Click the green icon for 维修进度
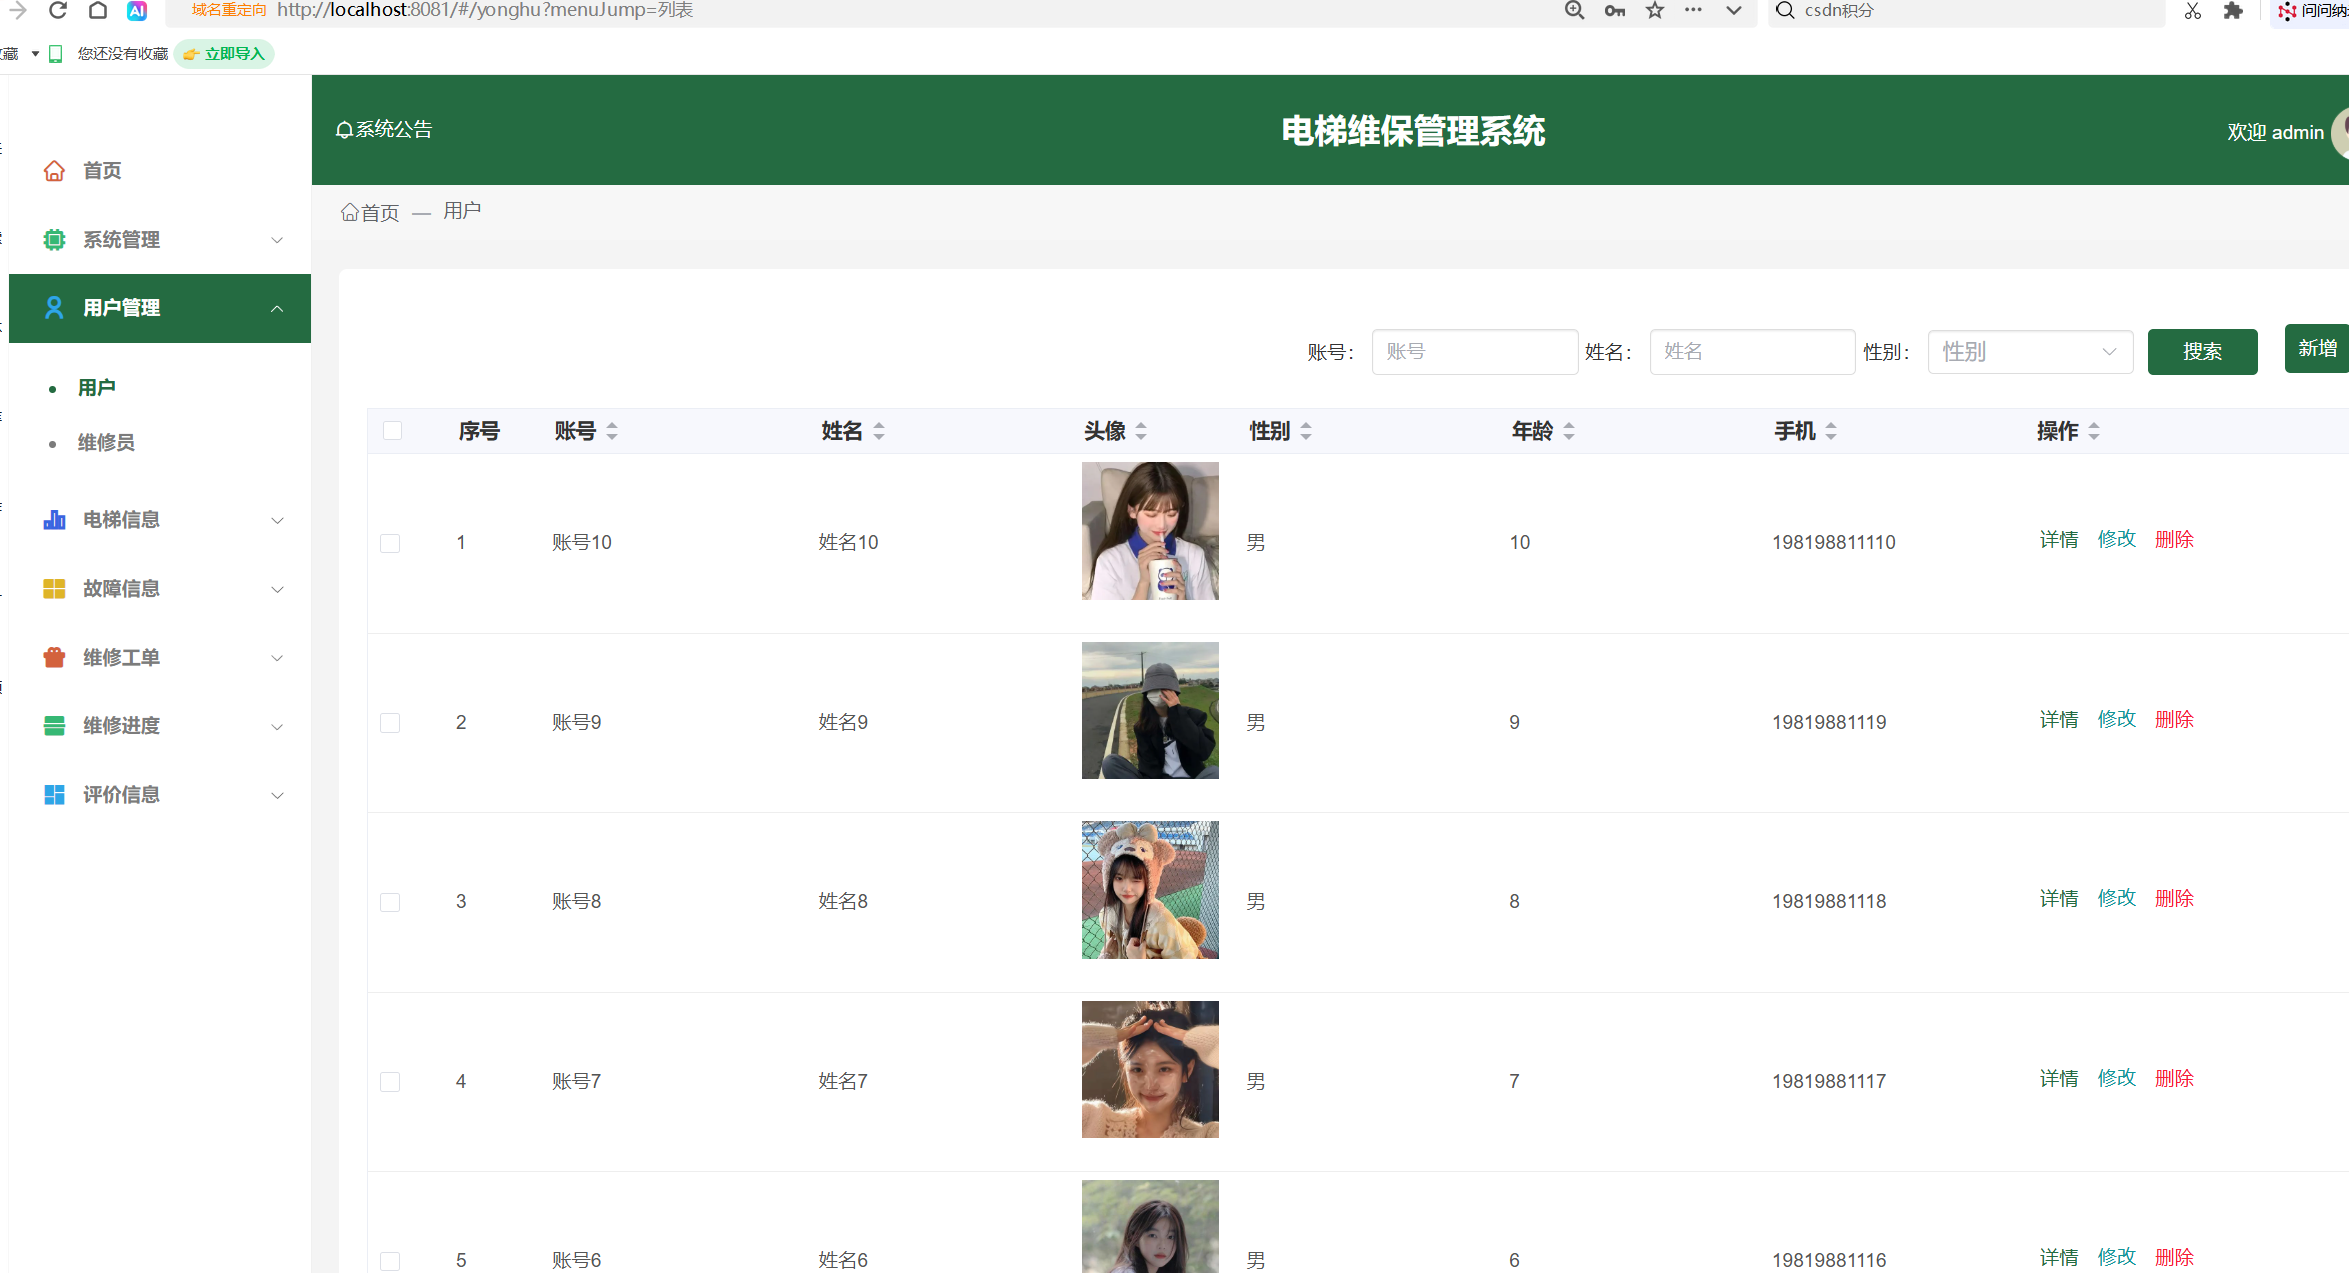This screenshot has height=1273, width=2349. click(x=54, y=726)
